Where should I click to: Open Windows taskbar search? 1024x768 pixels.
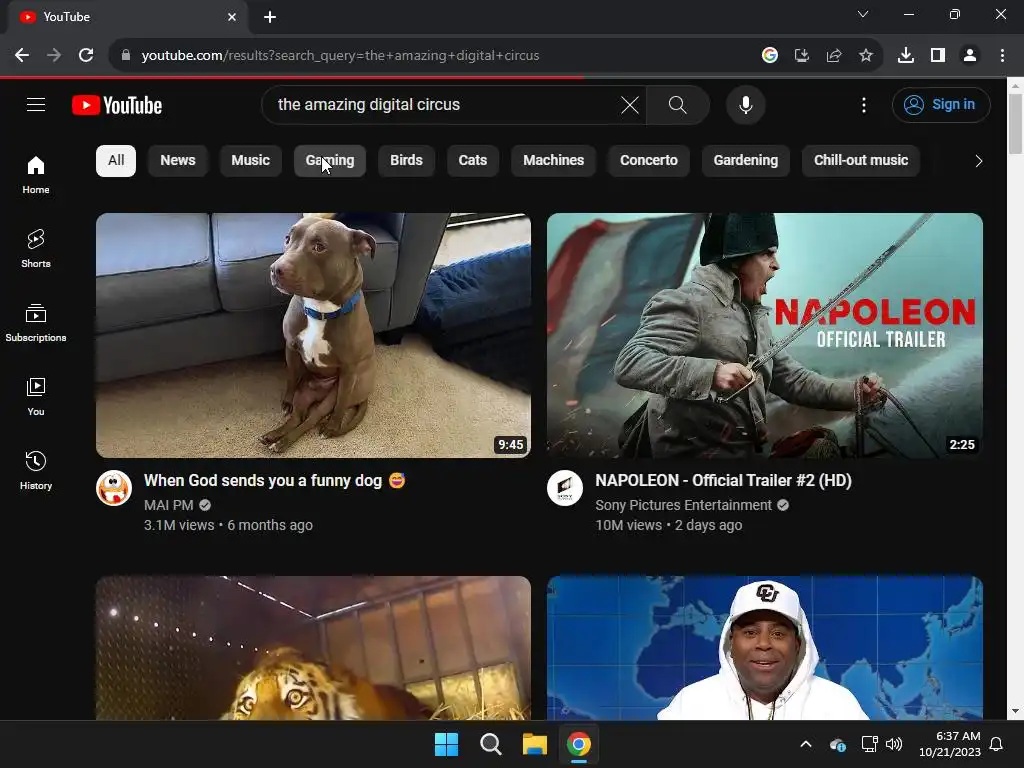[490, 744]
